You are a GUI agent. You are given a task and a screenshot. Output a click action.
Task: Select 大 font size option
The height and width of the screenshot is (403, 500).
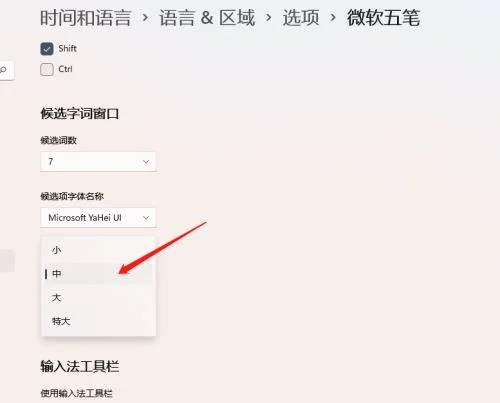coord(98,297)
